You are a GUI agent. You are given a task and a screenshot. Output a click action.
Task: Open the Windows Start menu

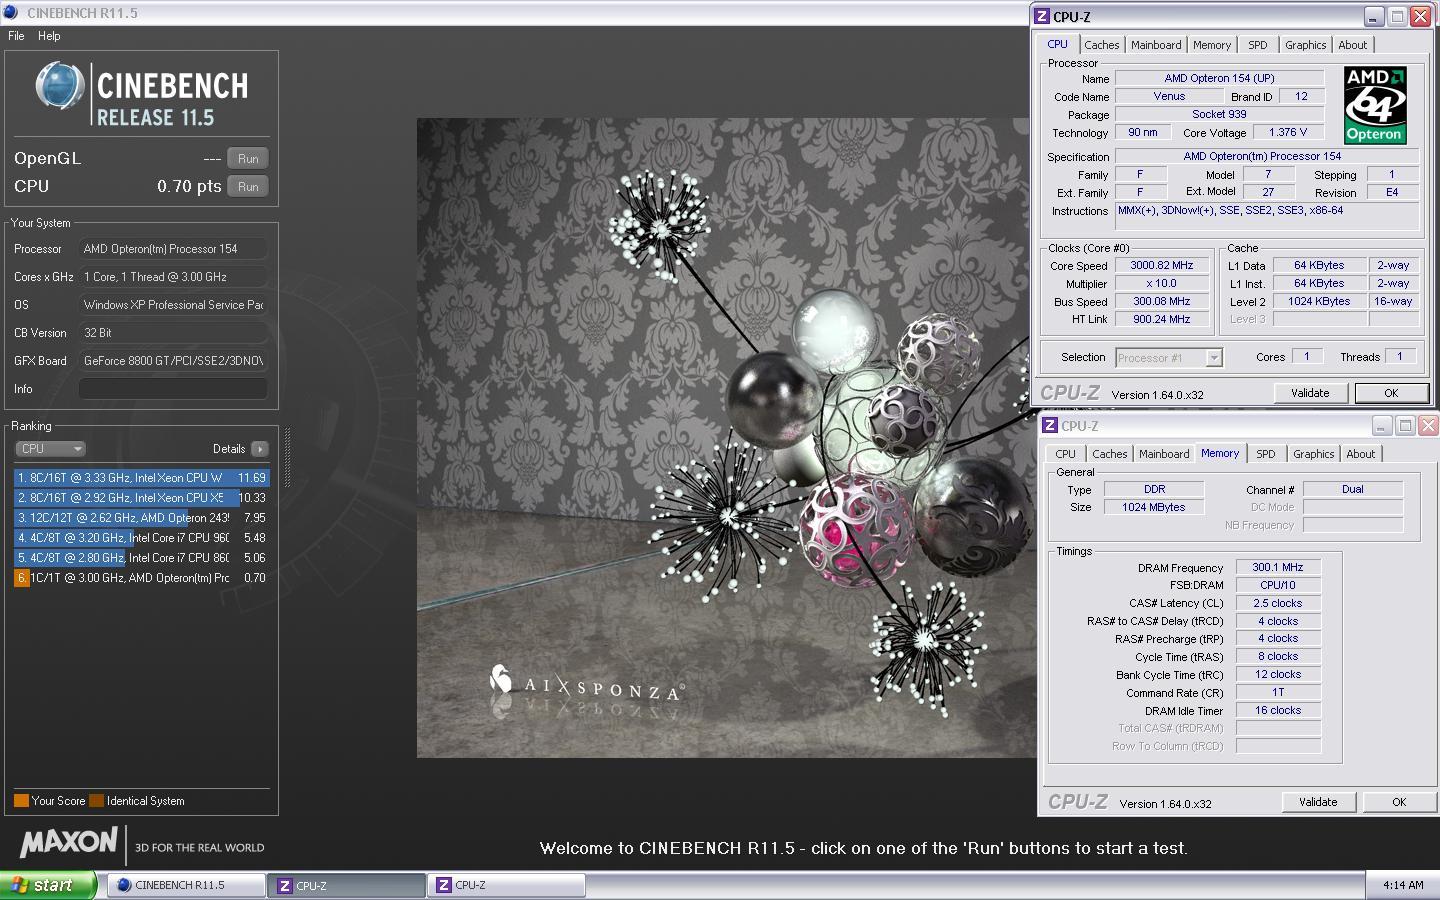48,885
